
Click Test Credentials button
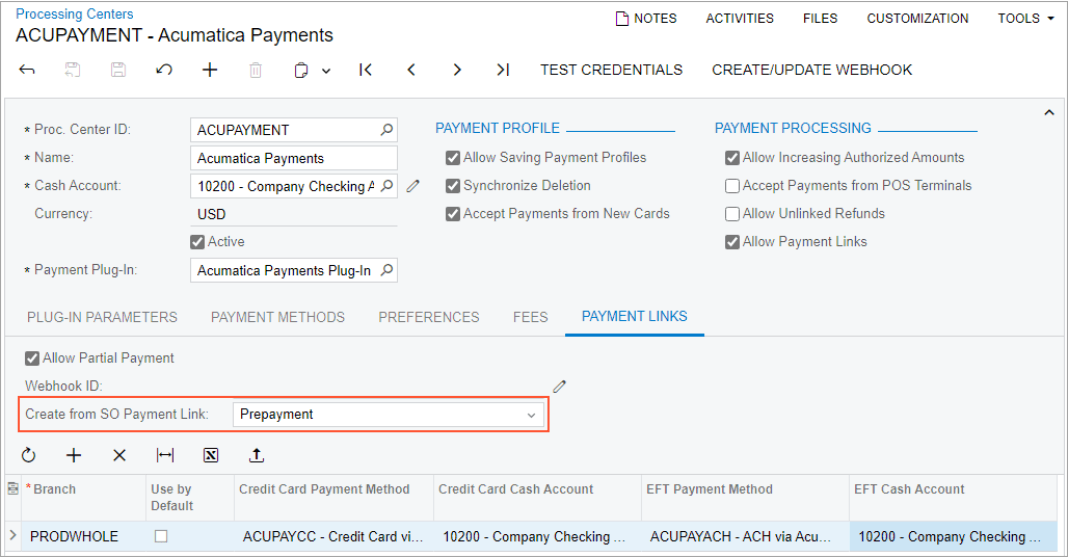[x=612, y=70]
